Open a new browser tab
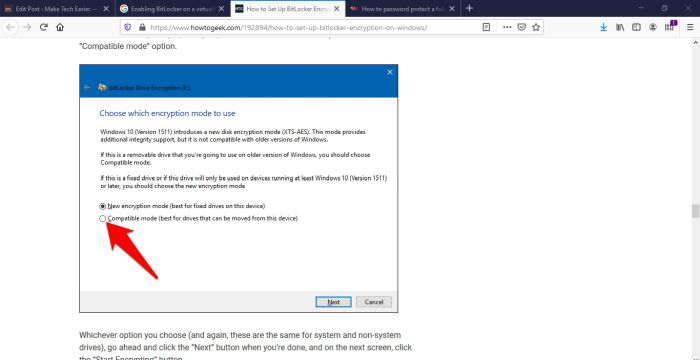The height and width of the screenshot is (360, 700). click(469, 8)
